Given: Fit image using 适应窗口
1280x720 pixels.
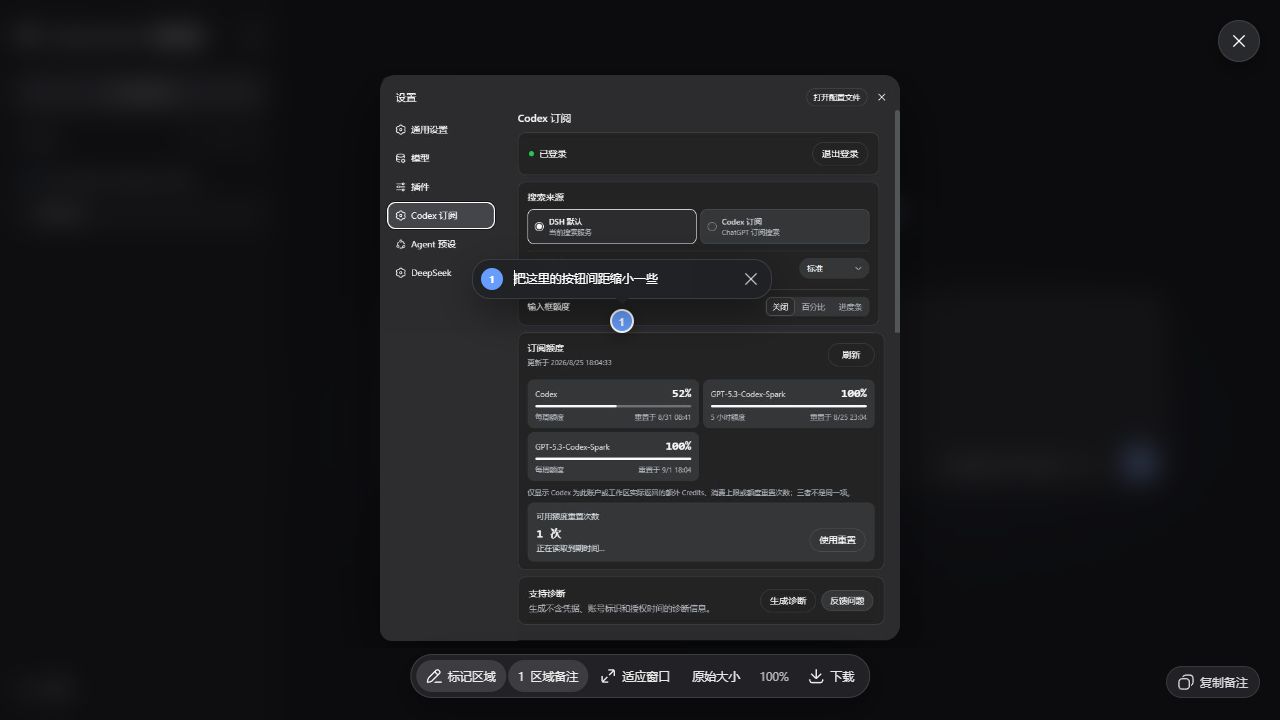Looking at the screenshot, I should point(635,676).
